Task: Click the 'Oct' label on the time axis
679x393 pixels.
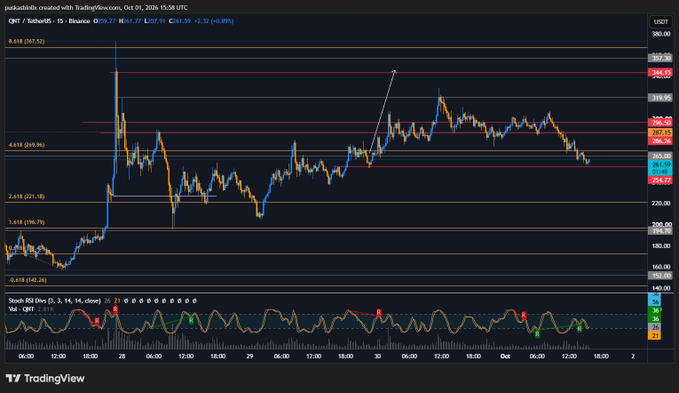Action: coord(505,356)
